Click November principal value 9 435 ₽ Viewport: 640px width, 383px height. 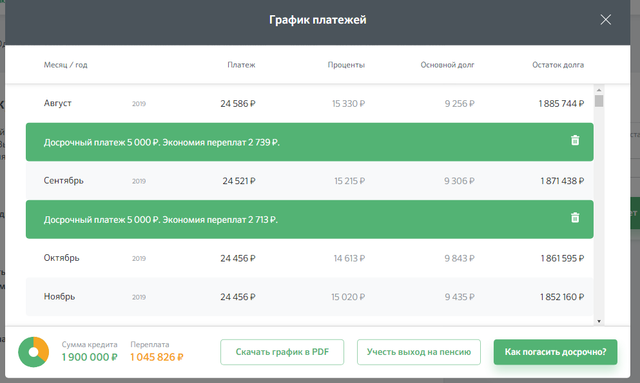tap(460, 297)
